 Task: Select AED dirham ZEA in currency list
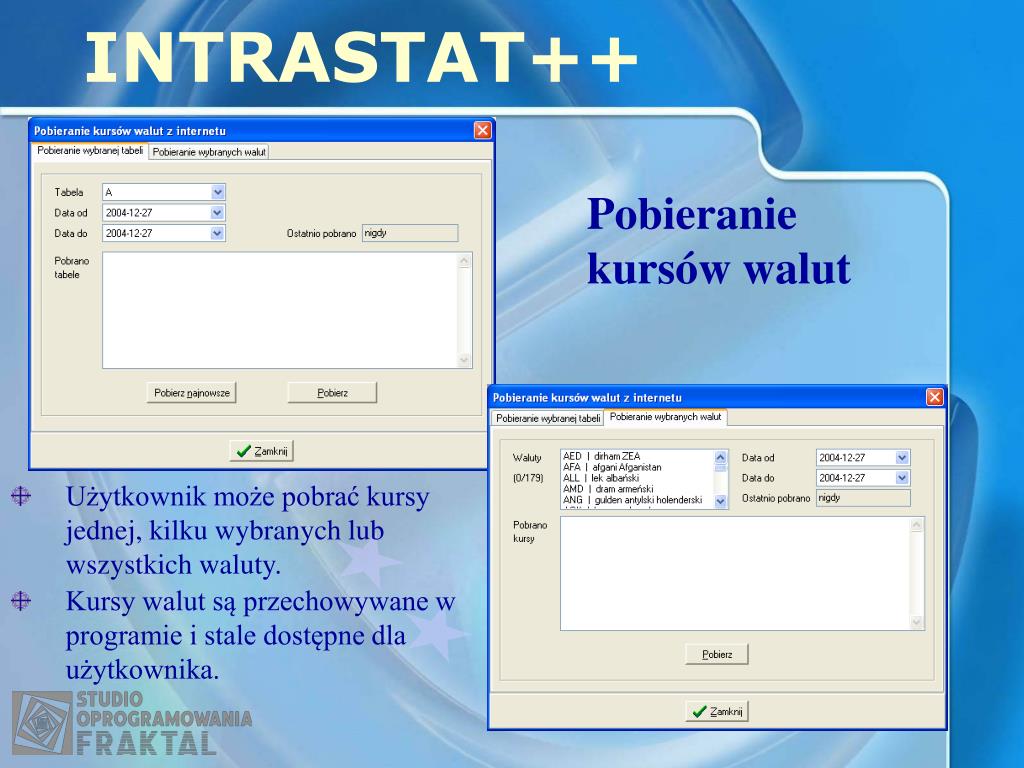637,456
